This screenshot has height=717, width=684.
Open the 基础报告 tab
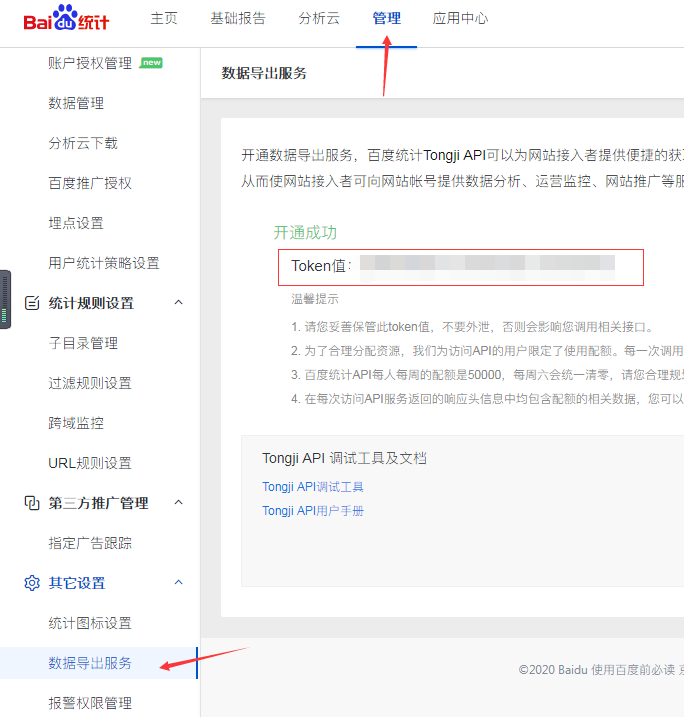238,18
